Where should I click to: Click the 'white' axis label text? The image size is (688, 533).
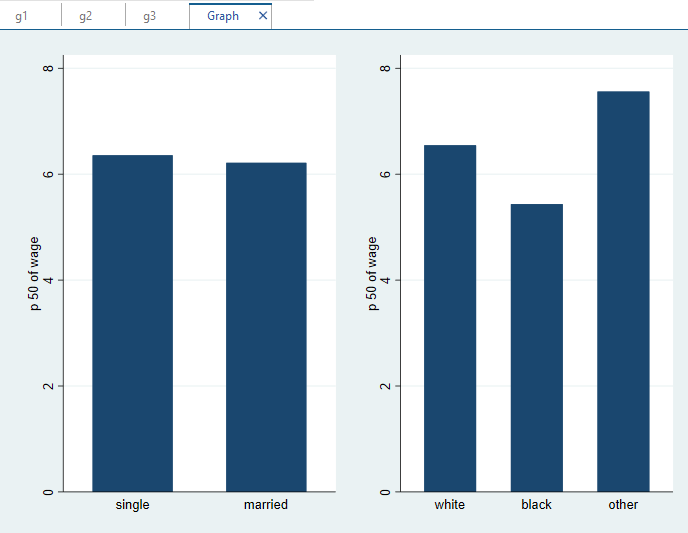click(449, 505)
